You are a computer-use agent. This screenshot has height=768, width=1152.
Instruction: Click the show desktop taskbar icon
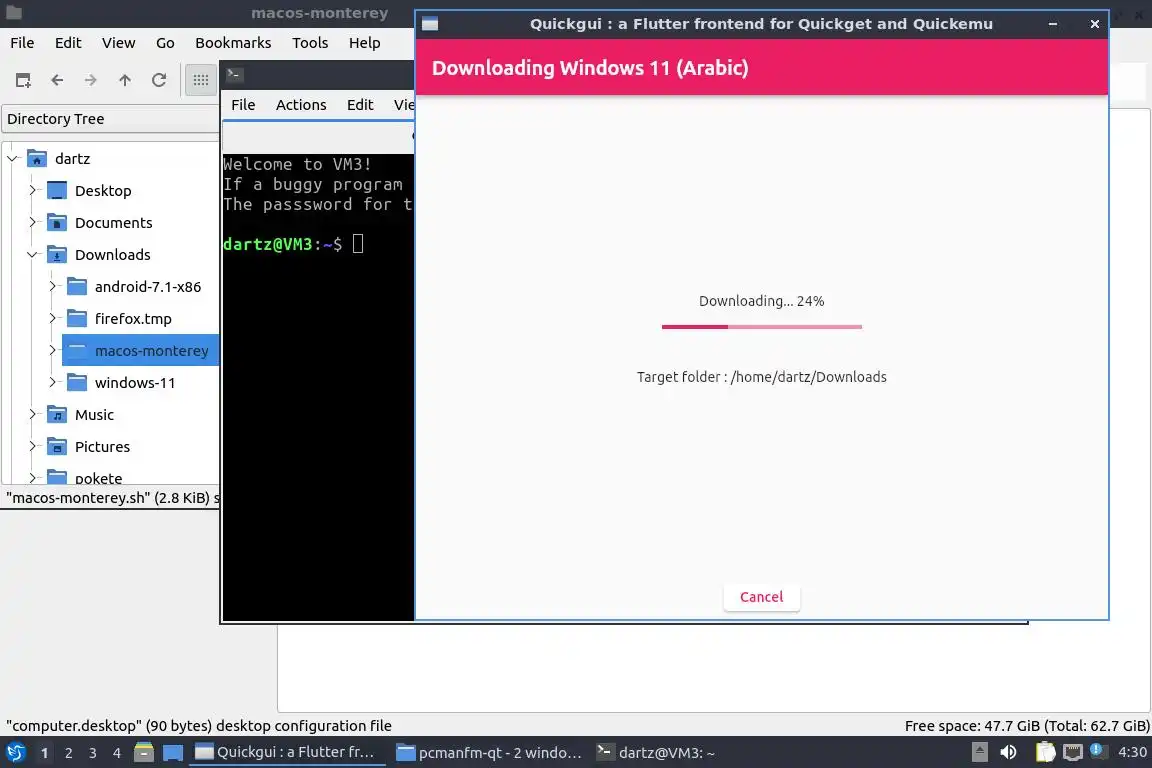click(x=173, y=753)
